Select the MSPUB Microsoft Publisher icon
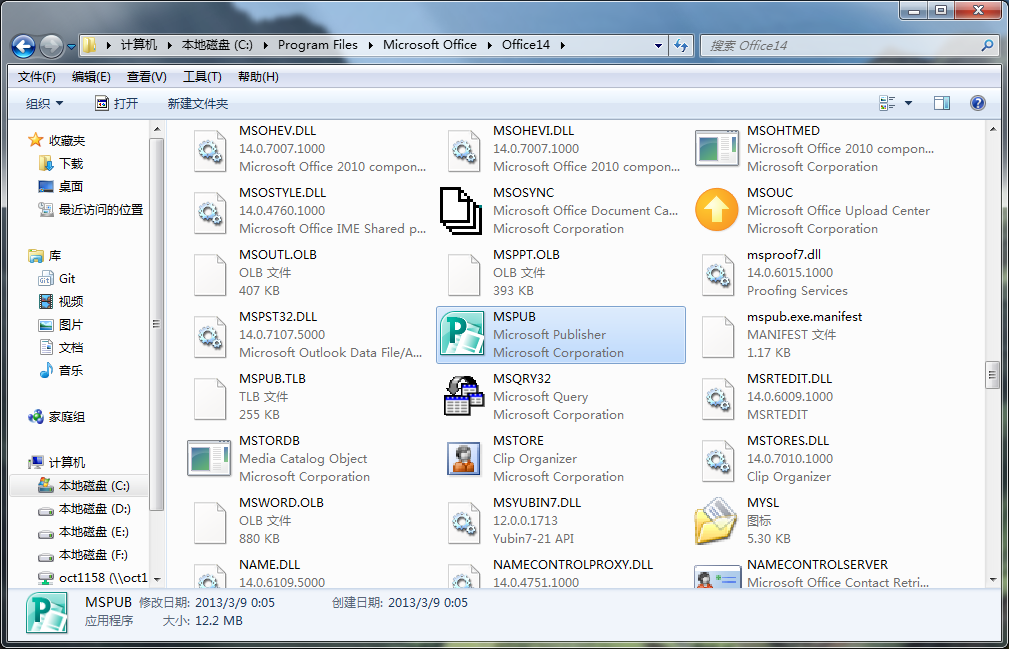This screenshot has width=1009, height=649. click(x=462, y=335)
